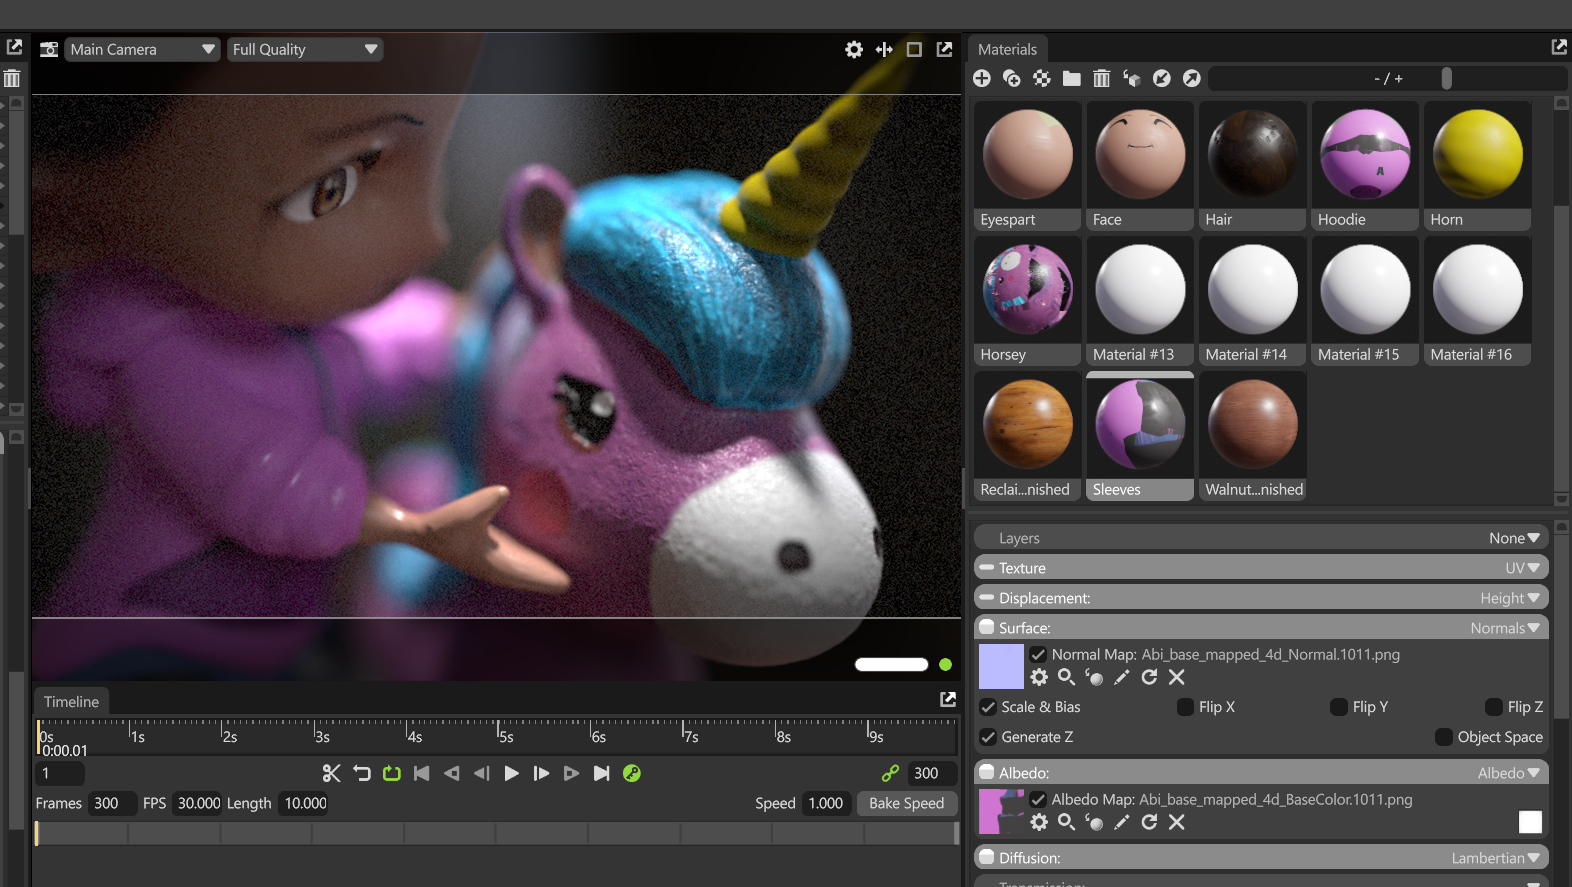Click the white Albedo color swatch

(x=1530, y=822)
